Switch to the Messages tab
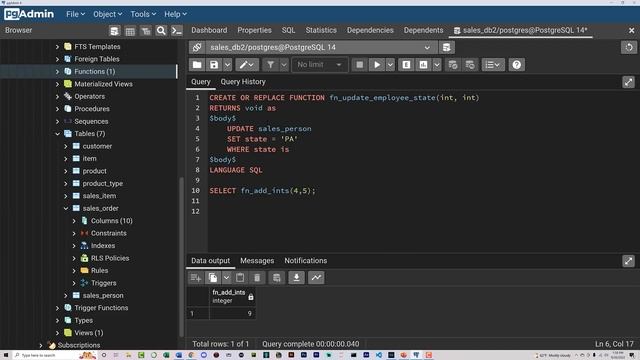This screenshot has width=640, height=360. tap(257, 260)
